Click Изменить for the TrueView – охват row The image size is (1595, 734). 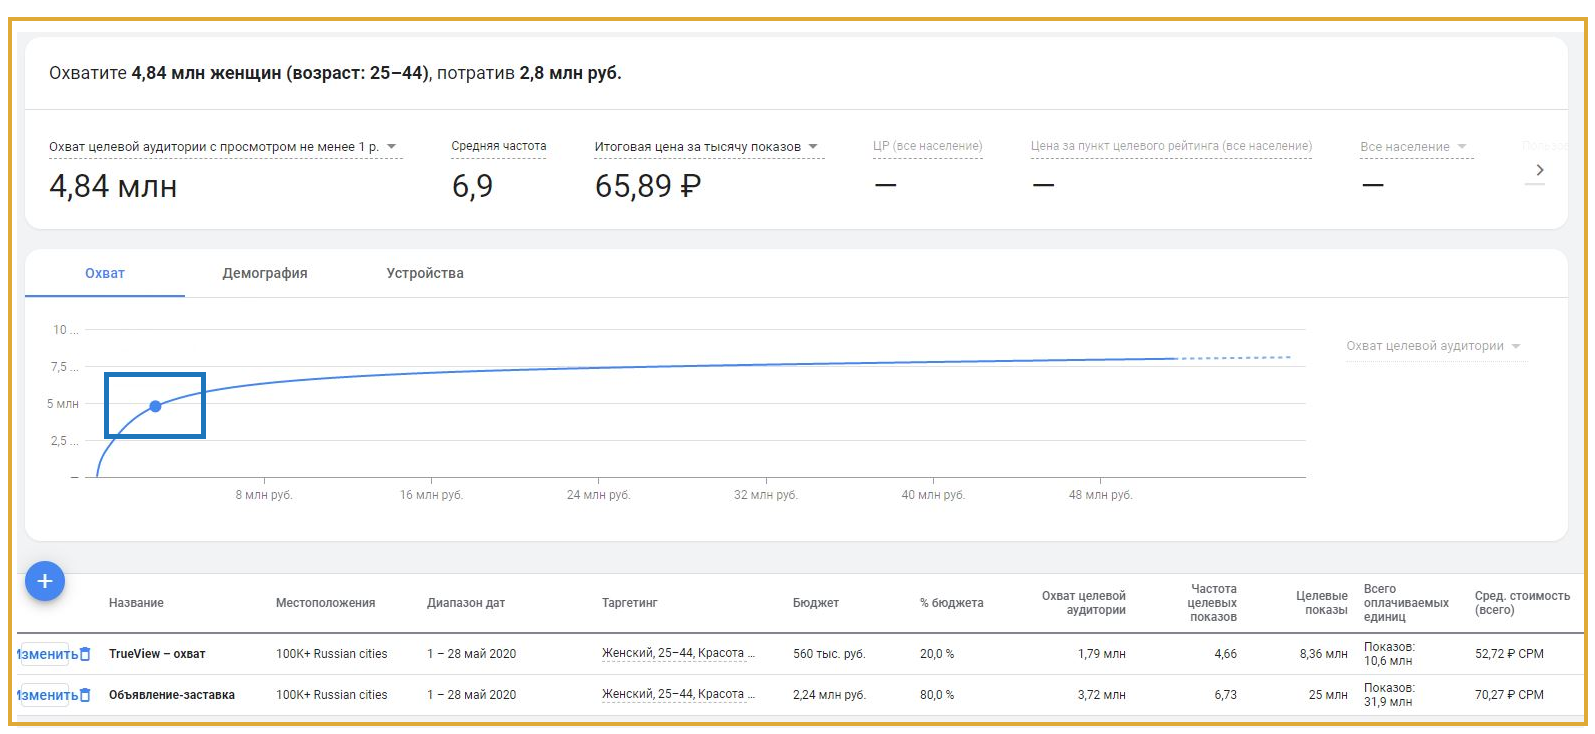[46, 654]
